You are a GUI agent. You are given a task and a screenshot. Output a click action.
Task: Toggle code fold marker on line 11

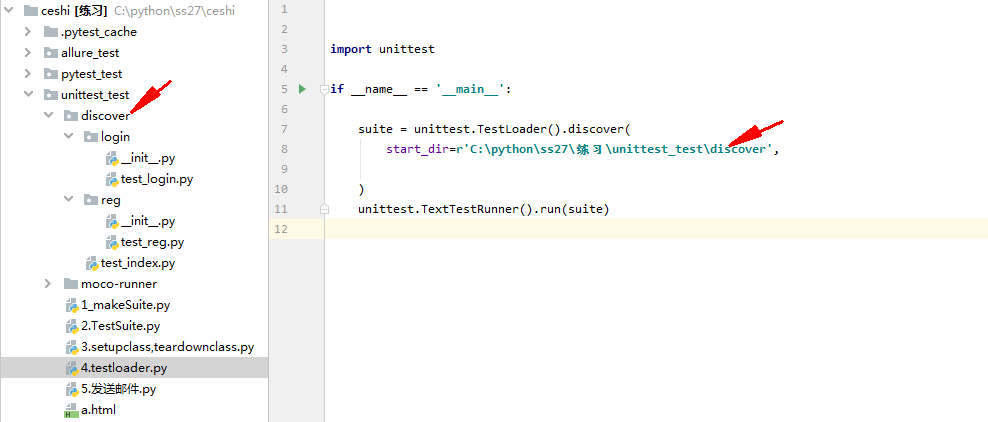323,208
